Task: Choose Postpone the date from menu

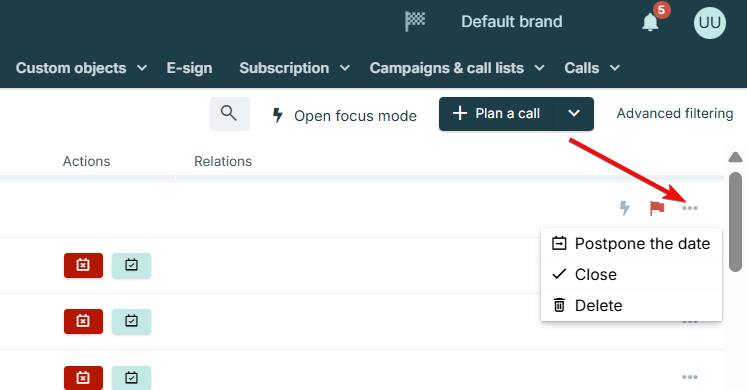Action: pos(631,243)
